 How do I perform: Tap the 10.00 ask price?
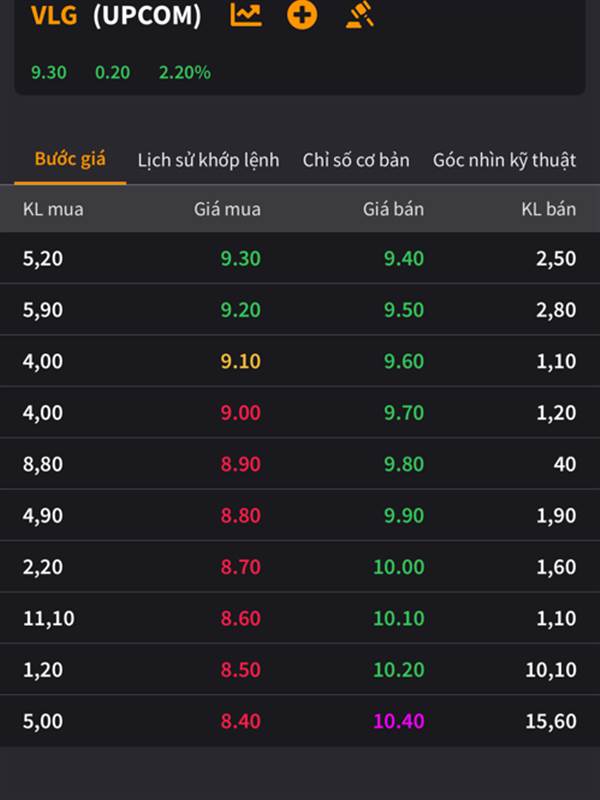tap(399, 567)
